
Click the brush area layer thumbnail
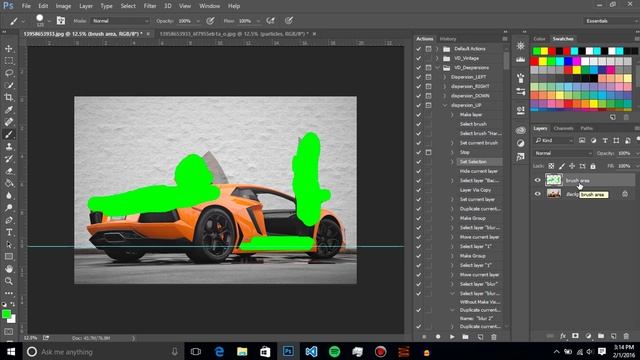pos(554,180)
